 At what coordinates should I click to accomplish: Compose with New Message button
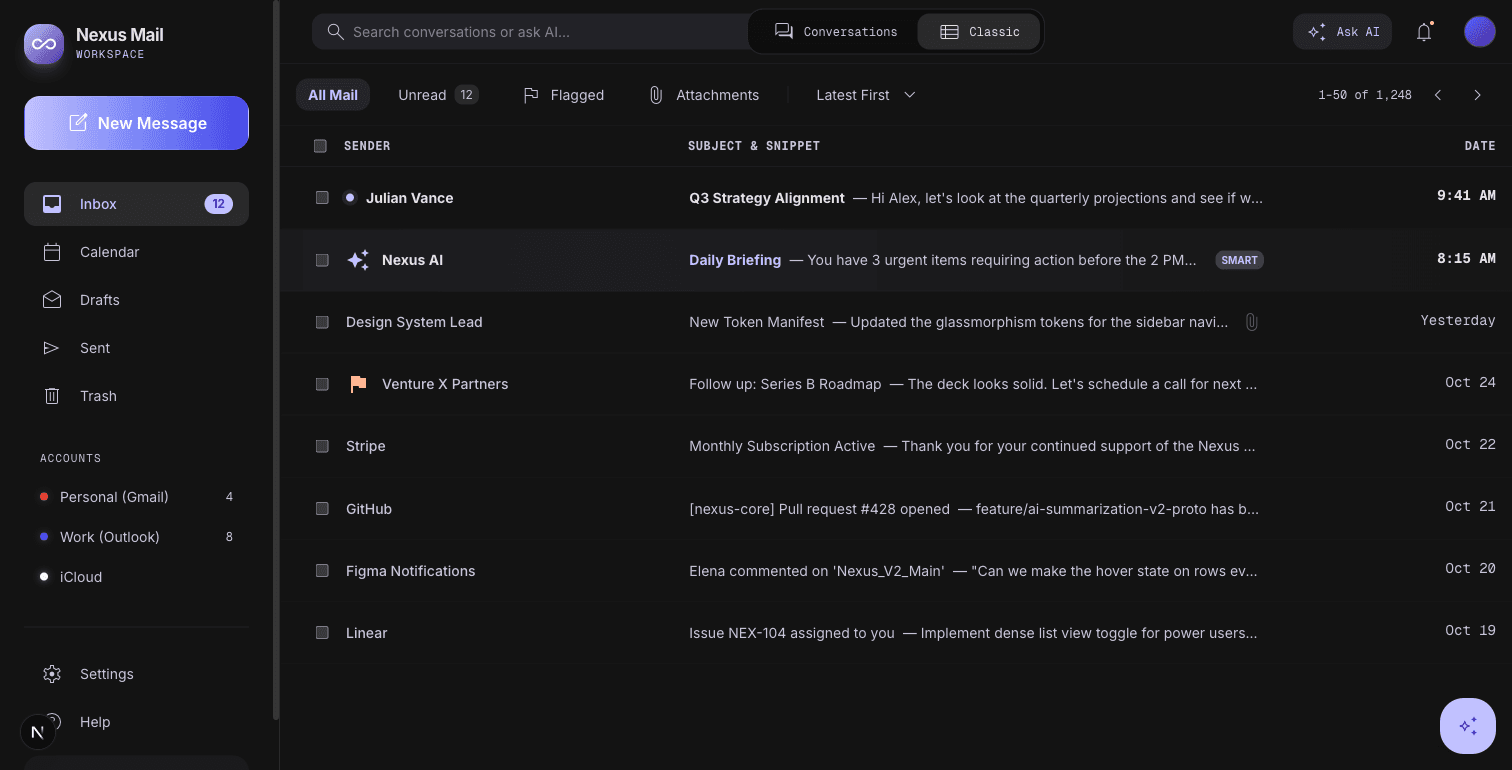point(136,123)
